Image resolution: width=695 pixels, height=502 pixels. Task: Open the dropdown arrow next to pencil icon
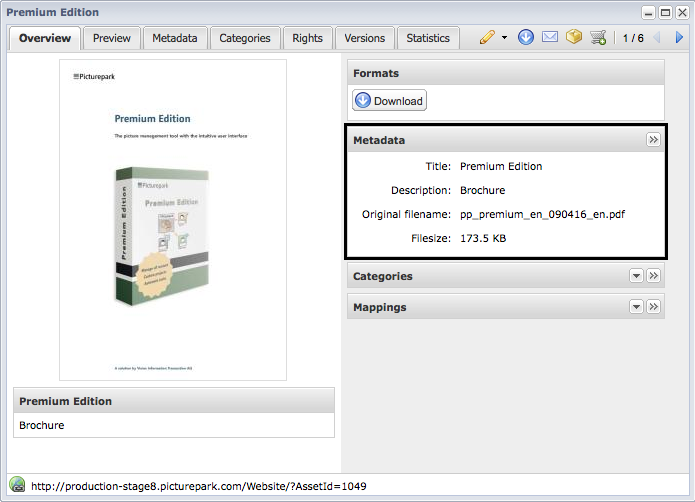tap(504, 38)
